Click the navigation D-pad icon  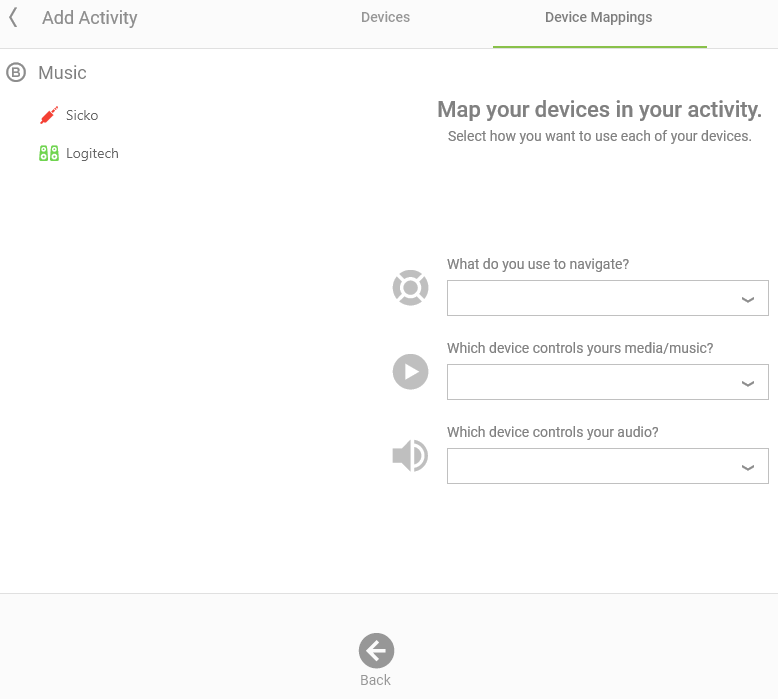pos(410,288)
